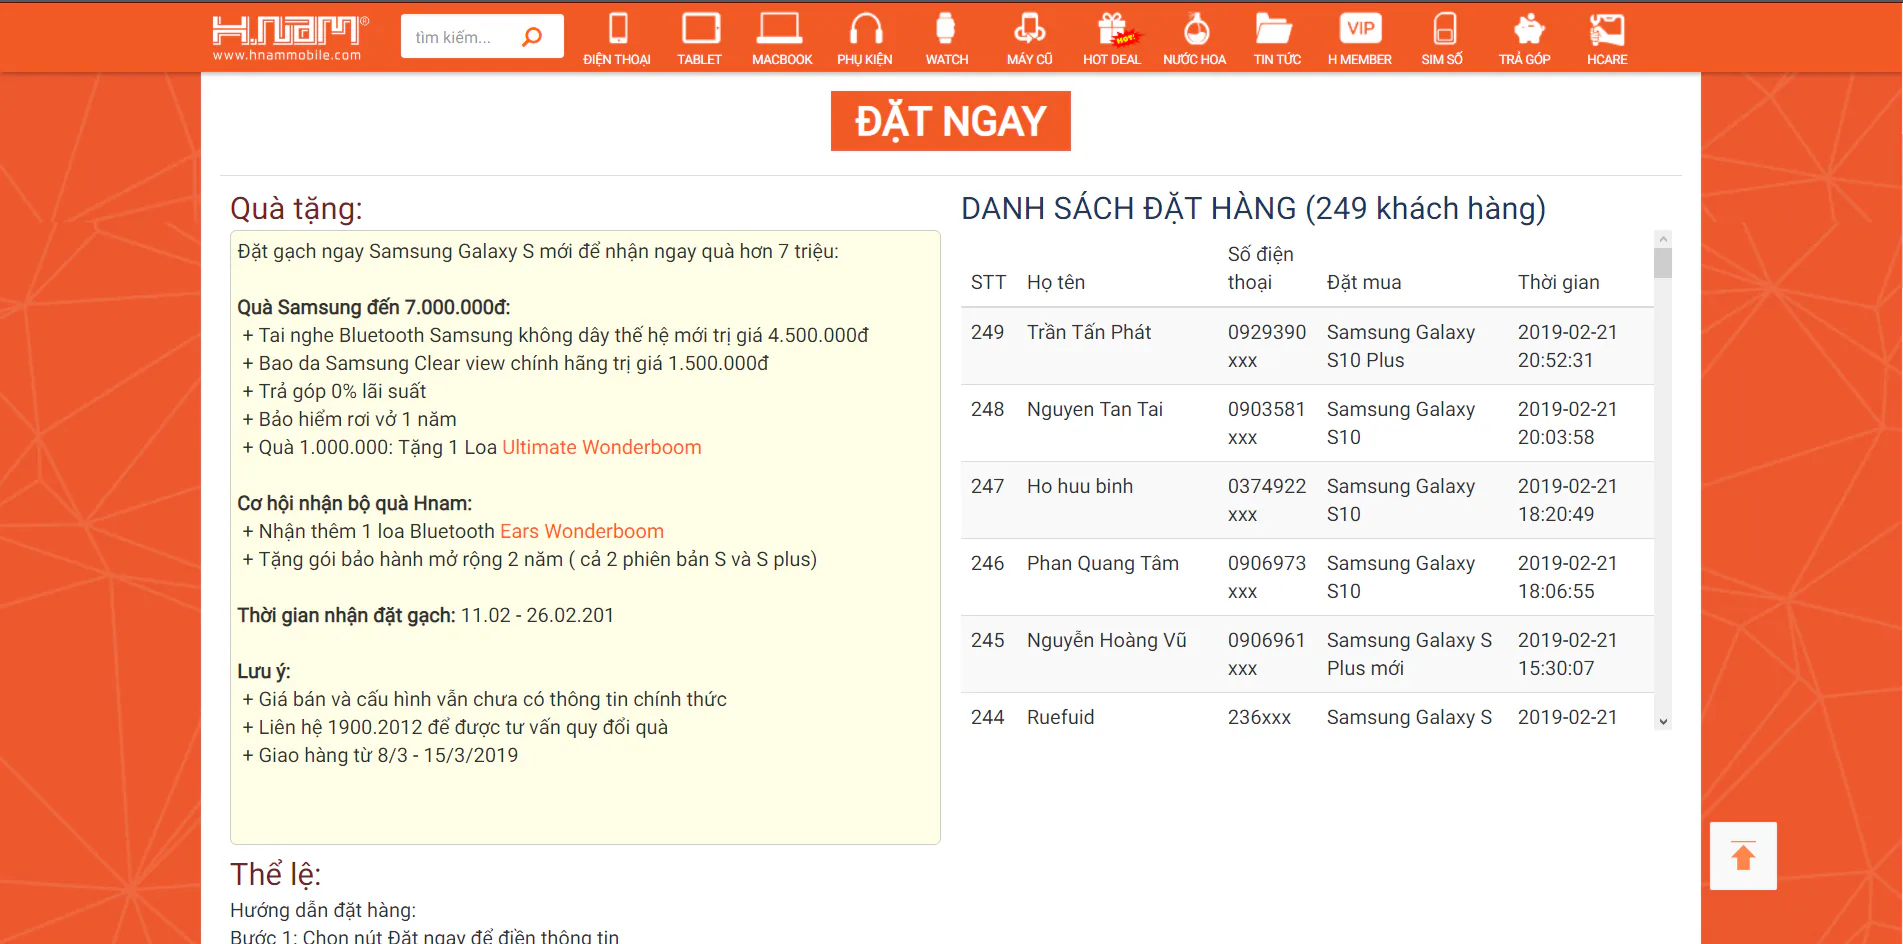Open the ĐIỆN THOẠI phone category icon
Viewport: 1903px width, 944px height.
[x=617, y=29]
